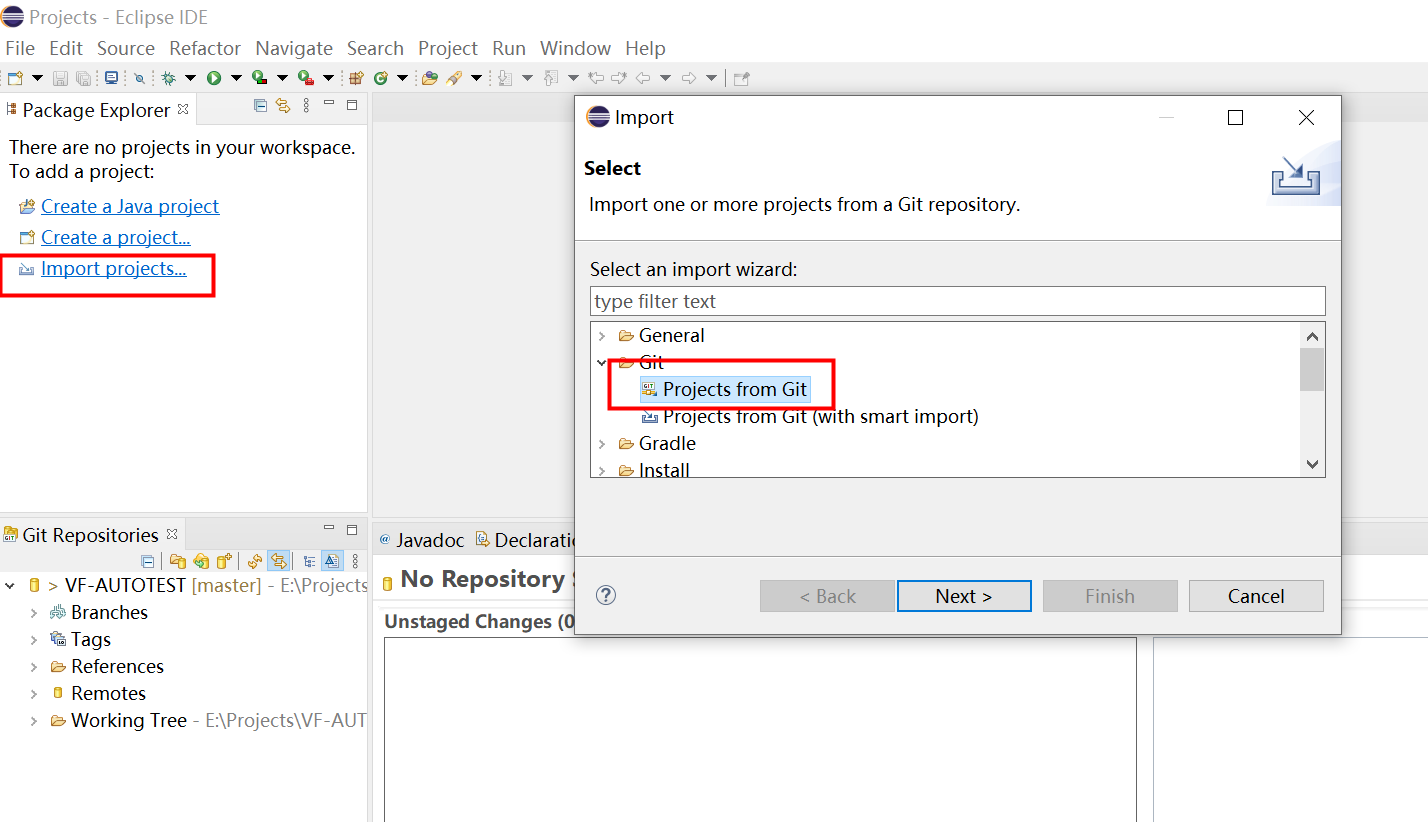
Task: Open the File menu
Action: coord(20,48)
